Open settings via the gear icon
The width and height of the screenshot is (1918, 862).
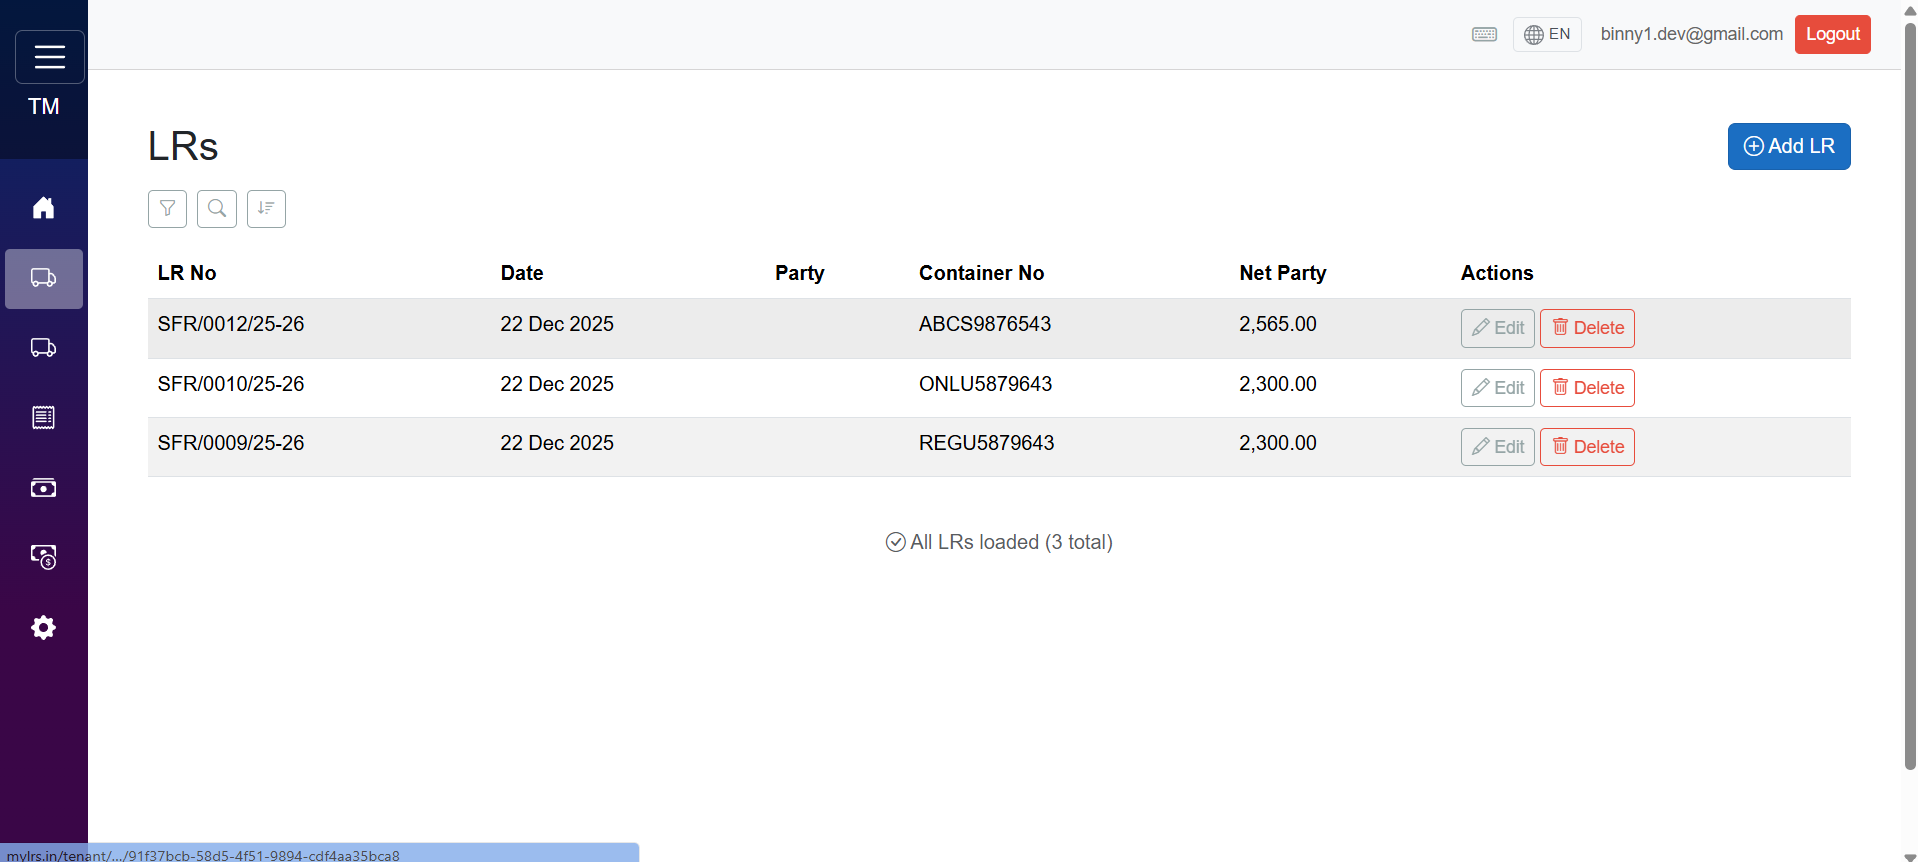tap(43, 627)
